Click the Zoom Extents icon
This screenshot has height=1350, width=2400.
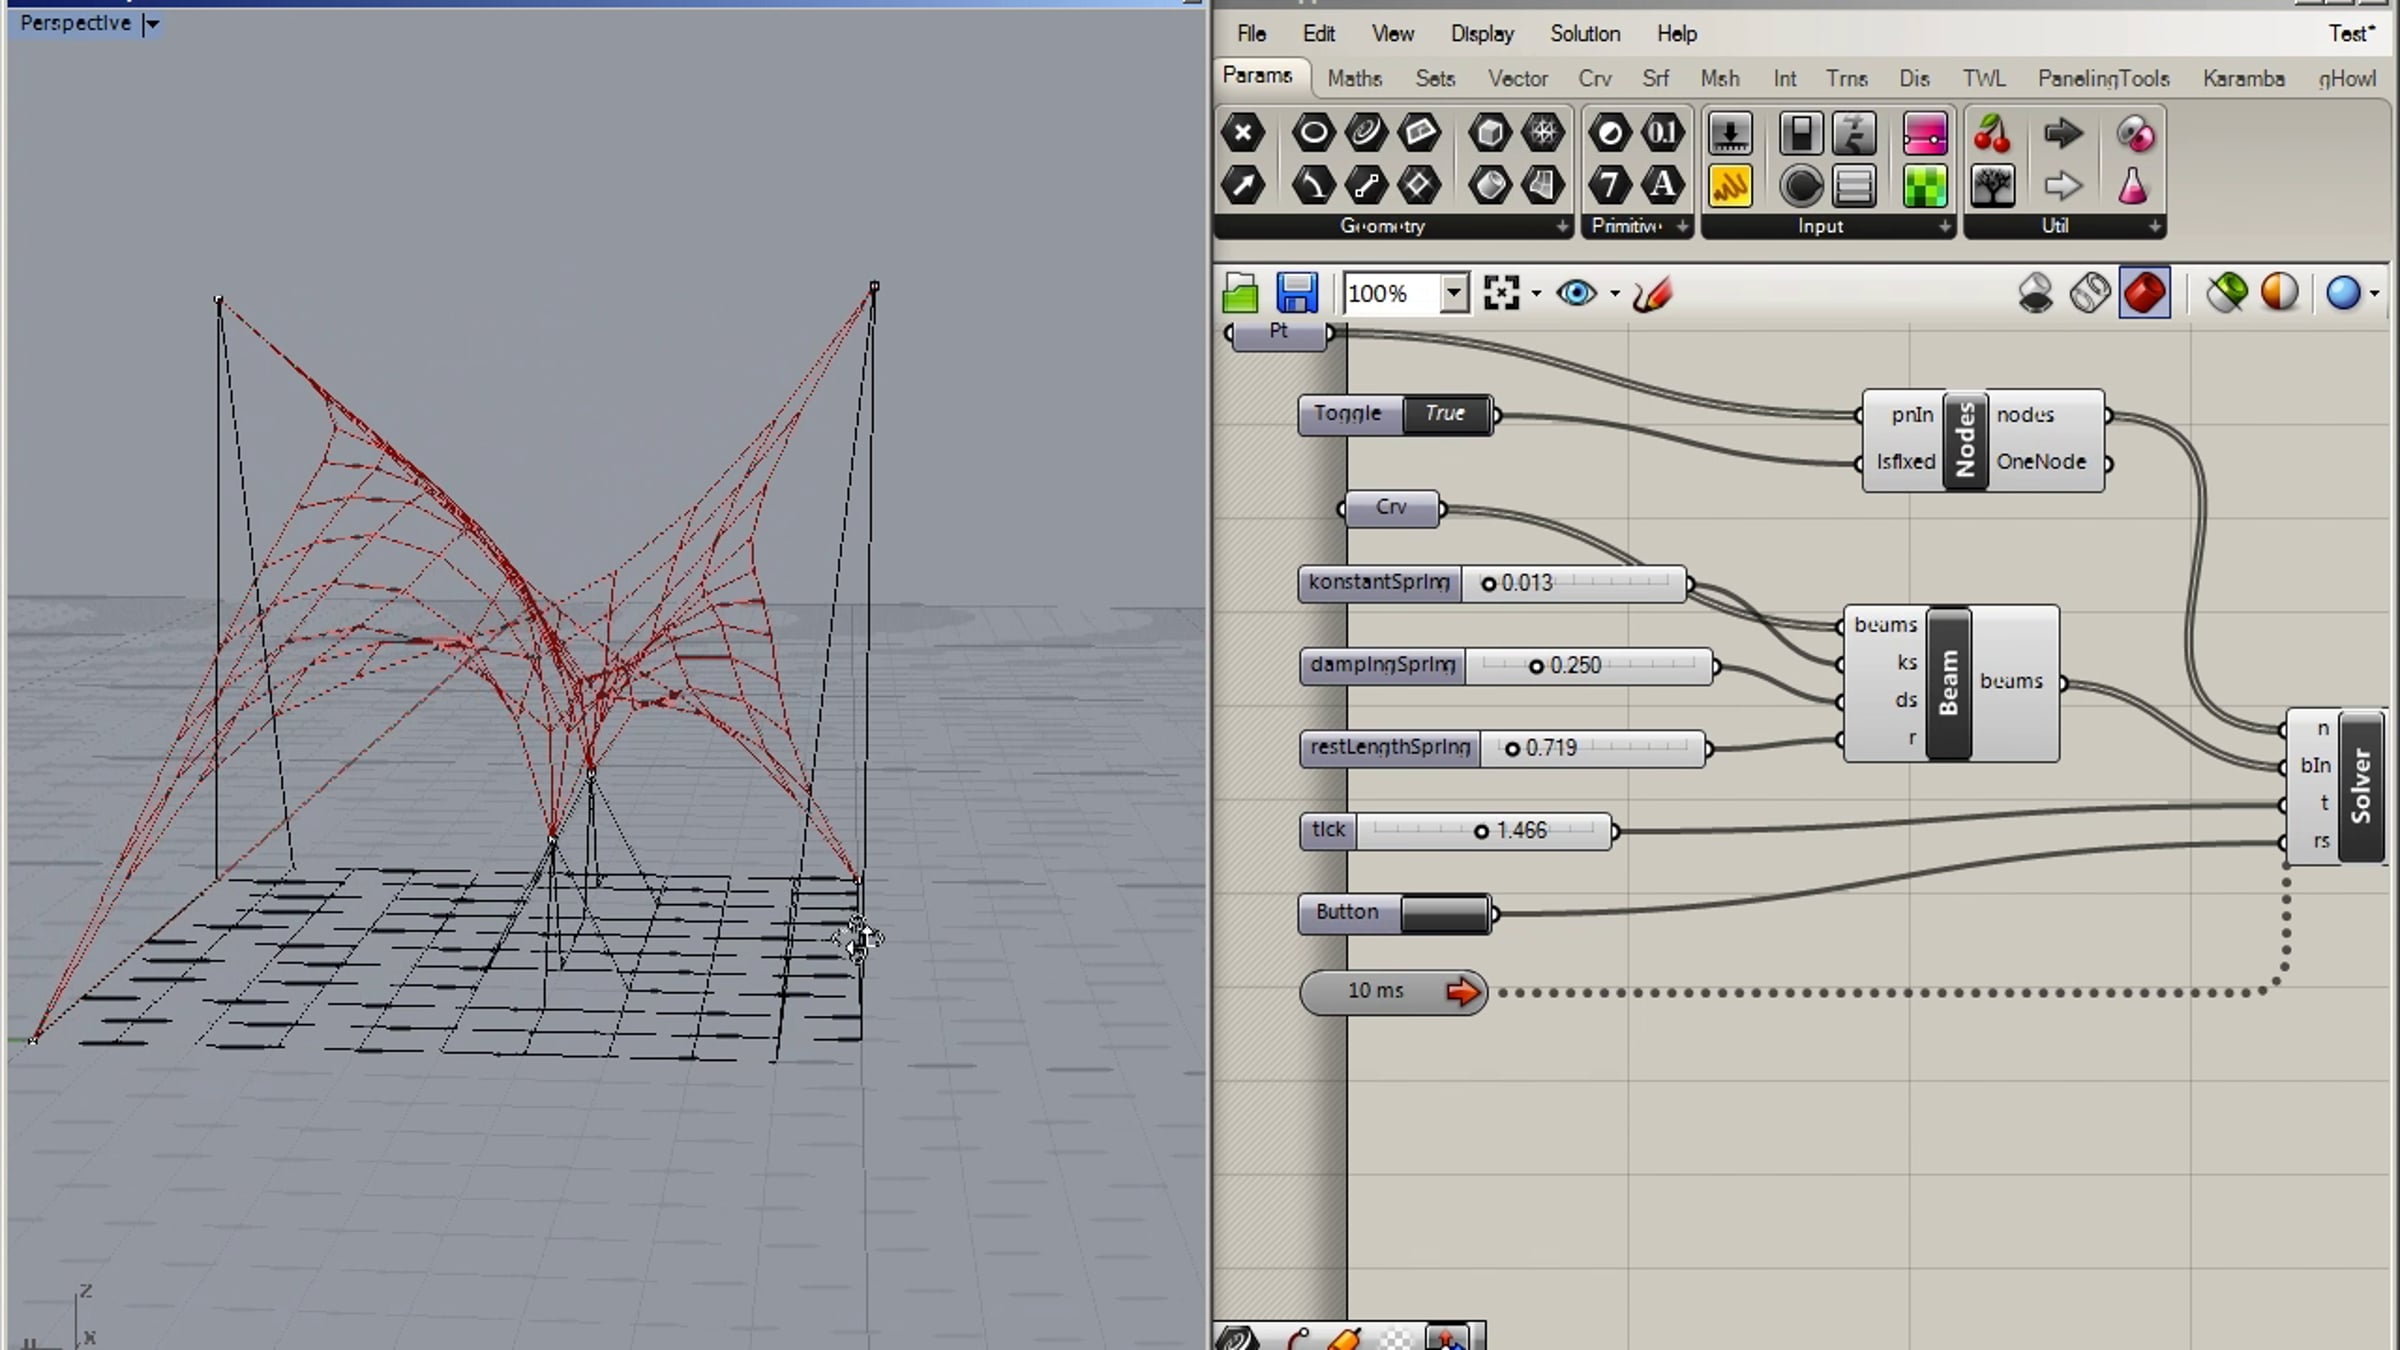click(1501, 293)
